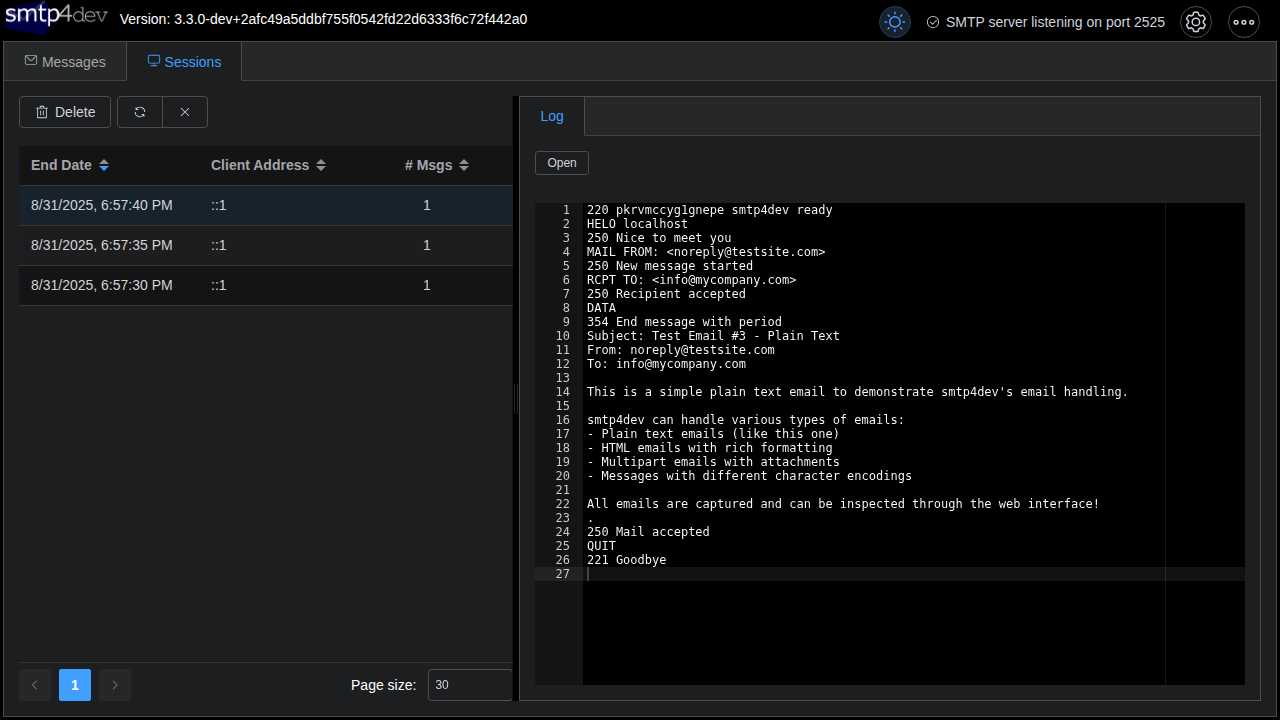Image resolution: width=1280 pixels, height=720 pixels.
Task: Click the '250 Mail accepted' log line
Action: pos(648,532)
